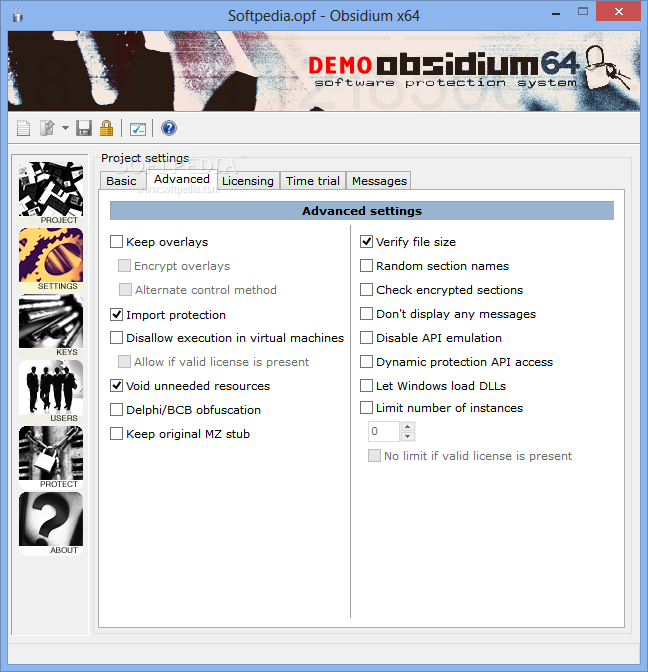Click the instances count number field
The width and height of the screenshot is (648, 672).
(384, 431)
